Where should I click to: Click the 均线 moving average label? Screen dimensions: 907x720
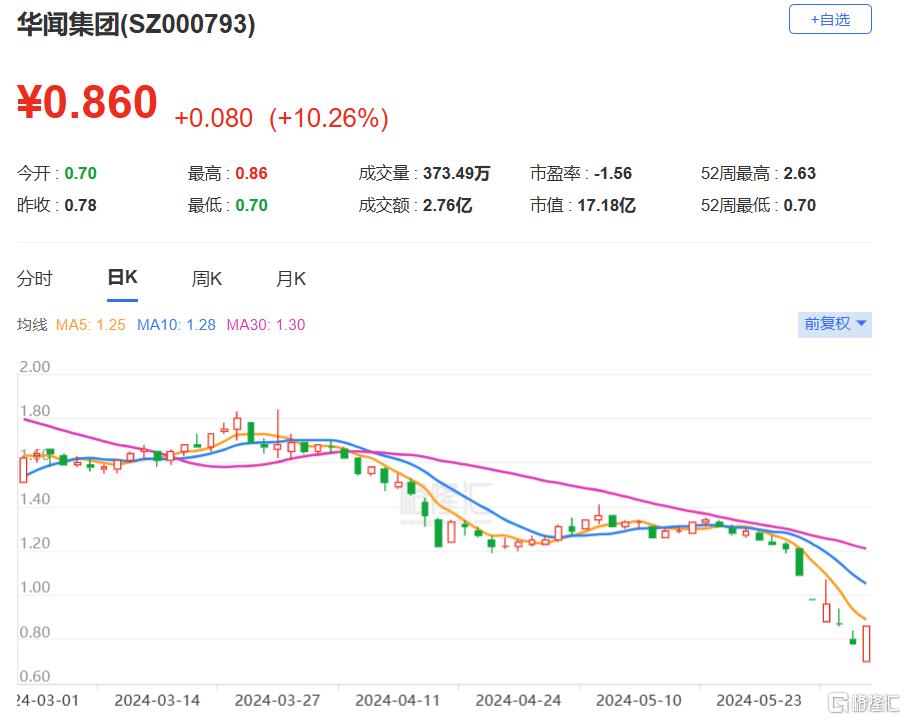click(32, 325)
